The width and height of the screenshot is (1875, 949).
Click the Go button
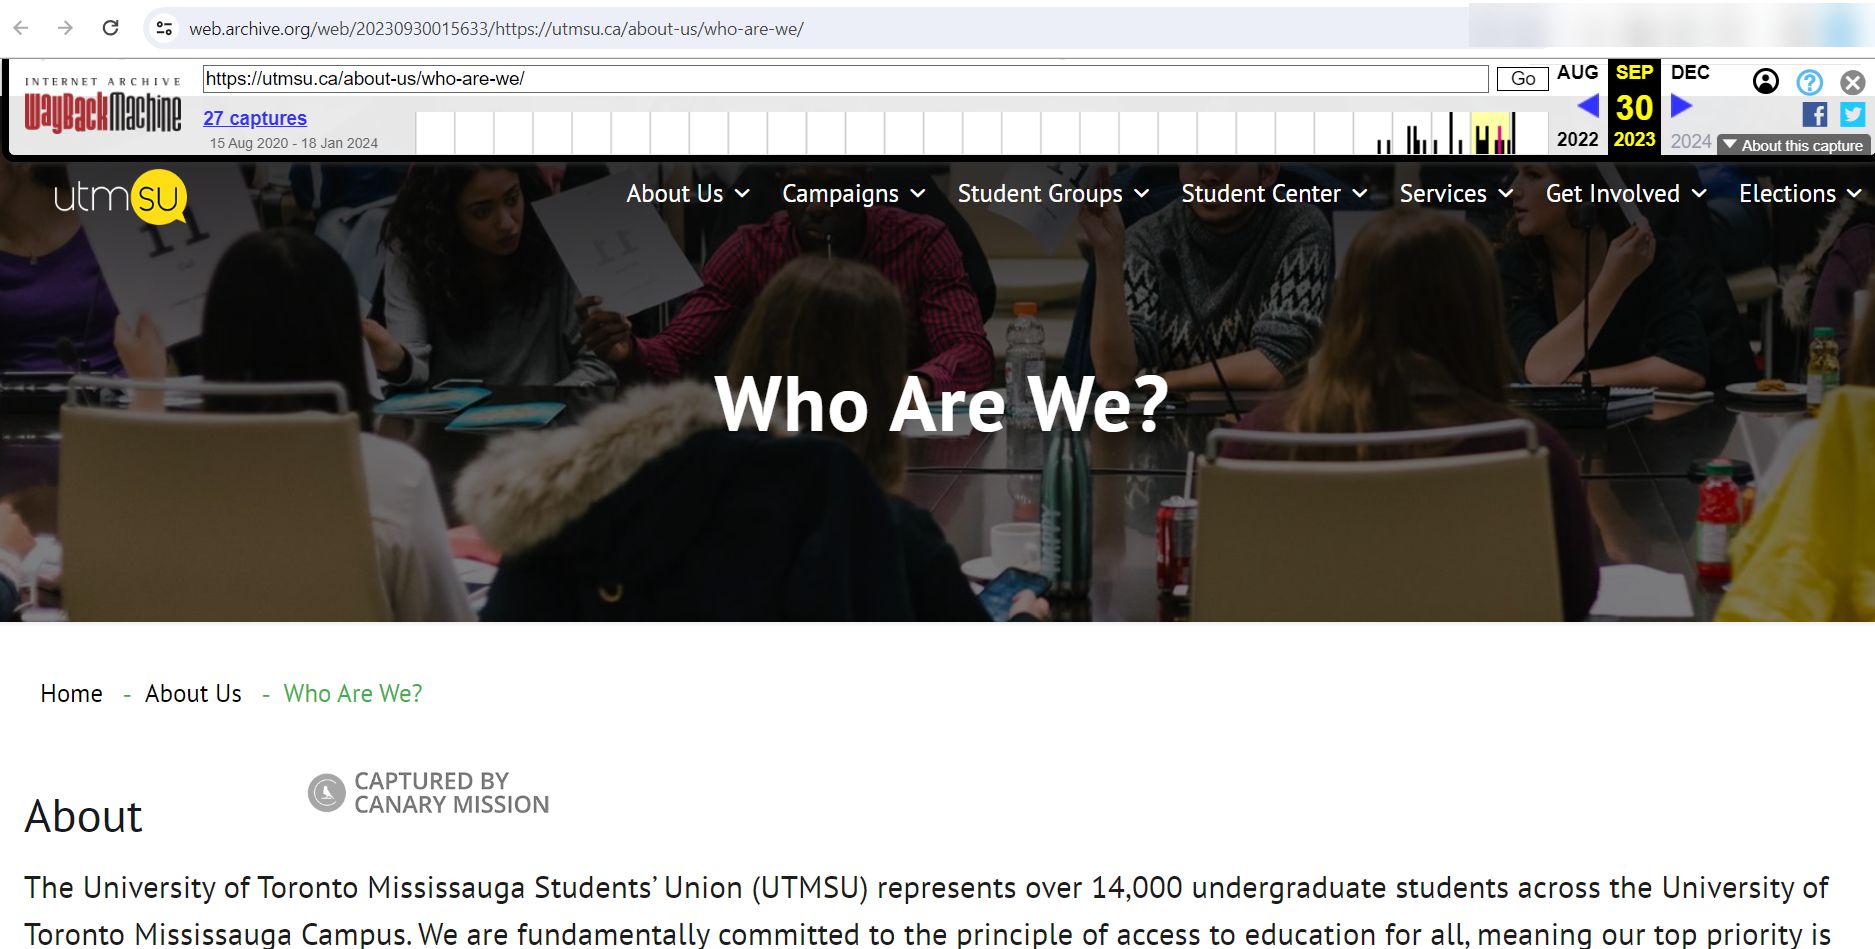[x=1522, y=78]
